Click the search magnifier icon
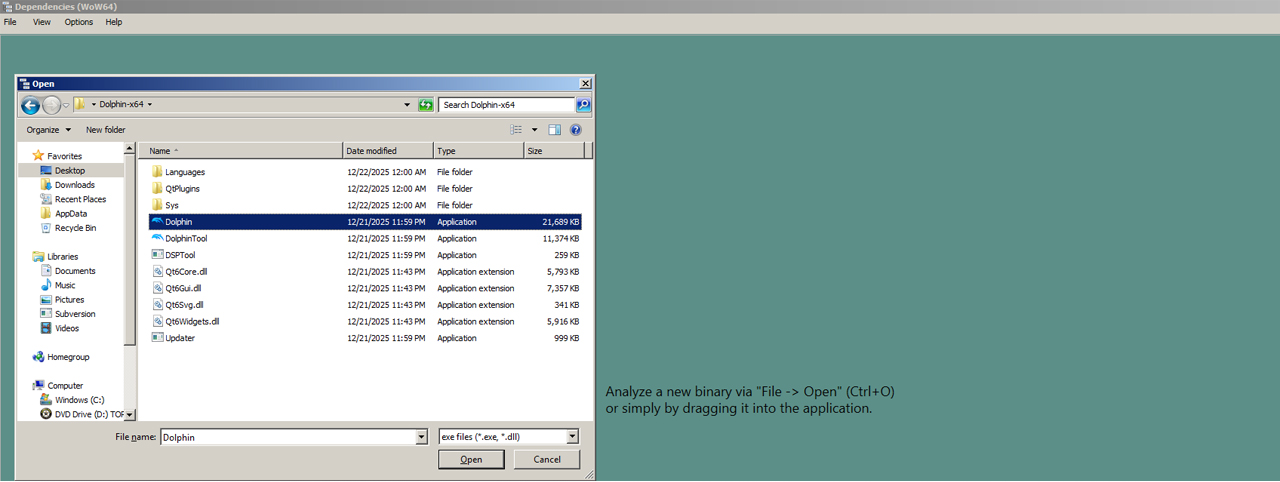Viewport: 1280px width, 482px height. tap(583, 105)
